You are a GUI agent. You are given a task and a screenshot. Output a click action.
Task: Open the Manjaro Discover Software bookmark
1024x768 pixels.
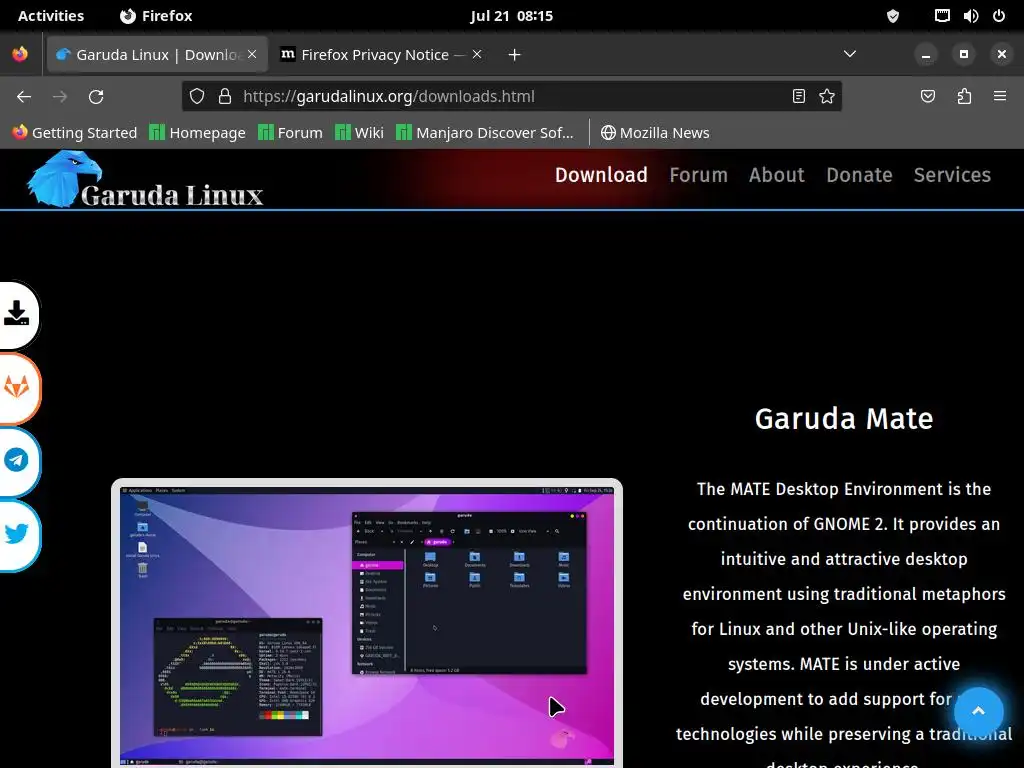click(x=485, y=133)
